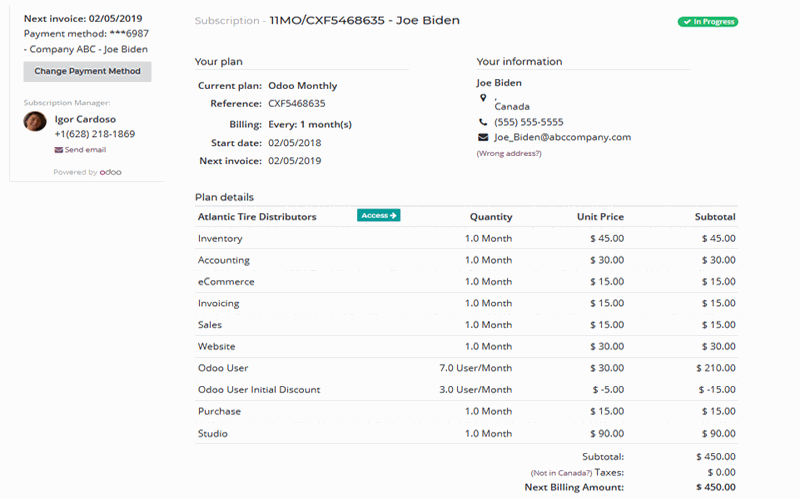This screenshot has height=499, width=800.
Task: Click the In Progress status badge
Action: (x=707, y=21)
